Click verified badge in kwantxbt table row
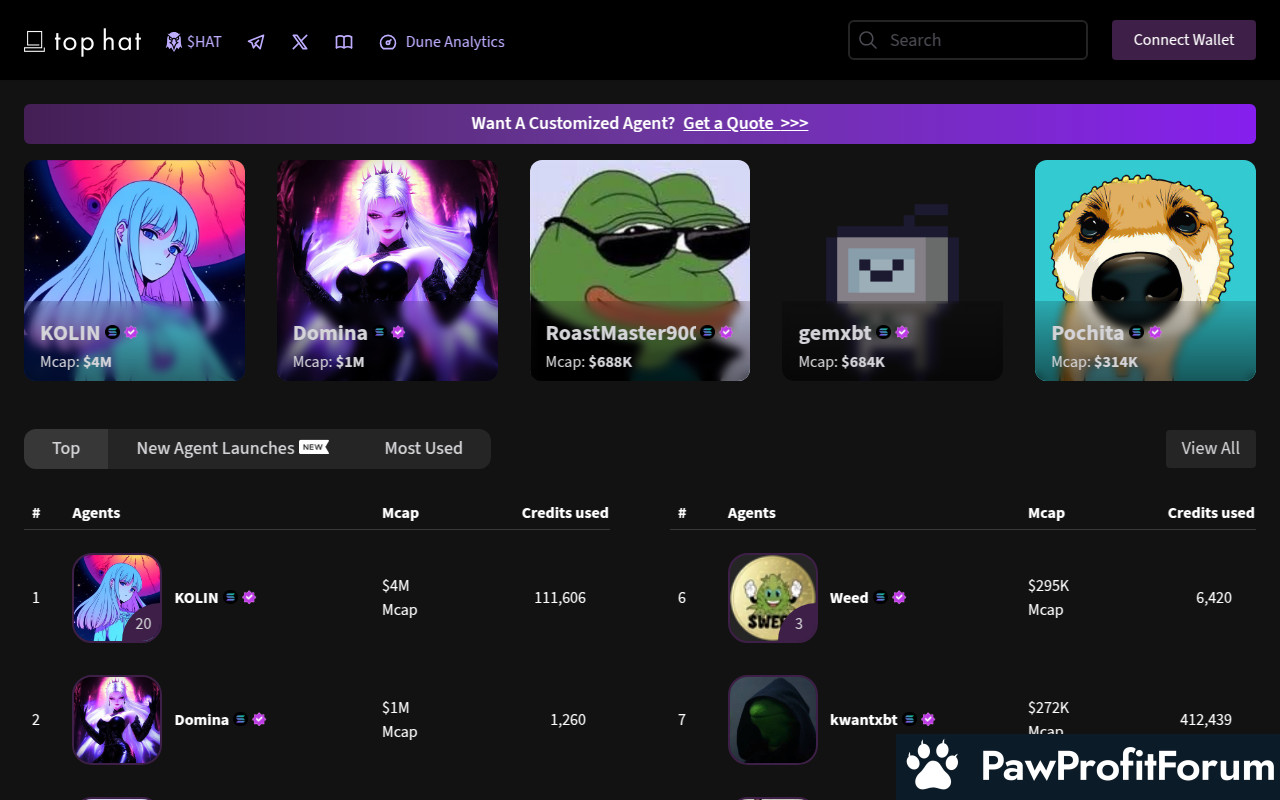The width and height of the screenshot is (1280, 800). click(928, 720)
